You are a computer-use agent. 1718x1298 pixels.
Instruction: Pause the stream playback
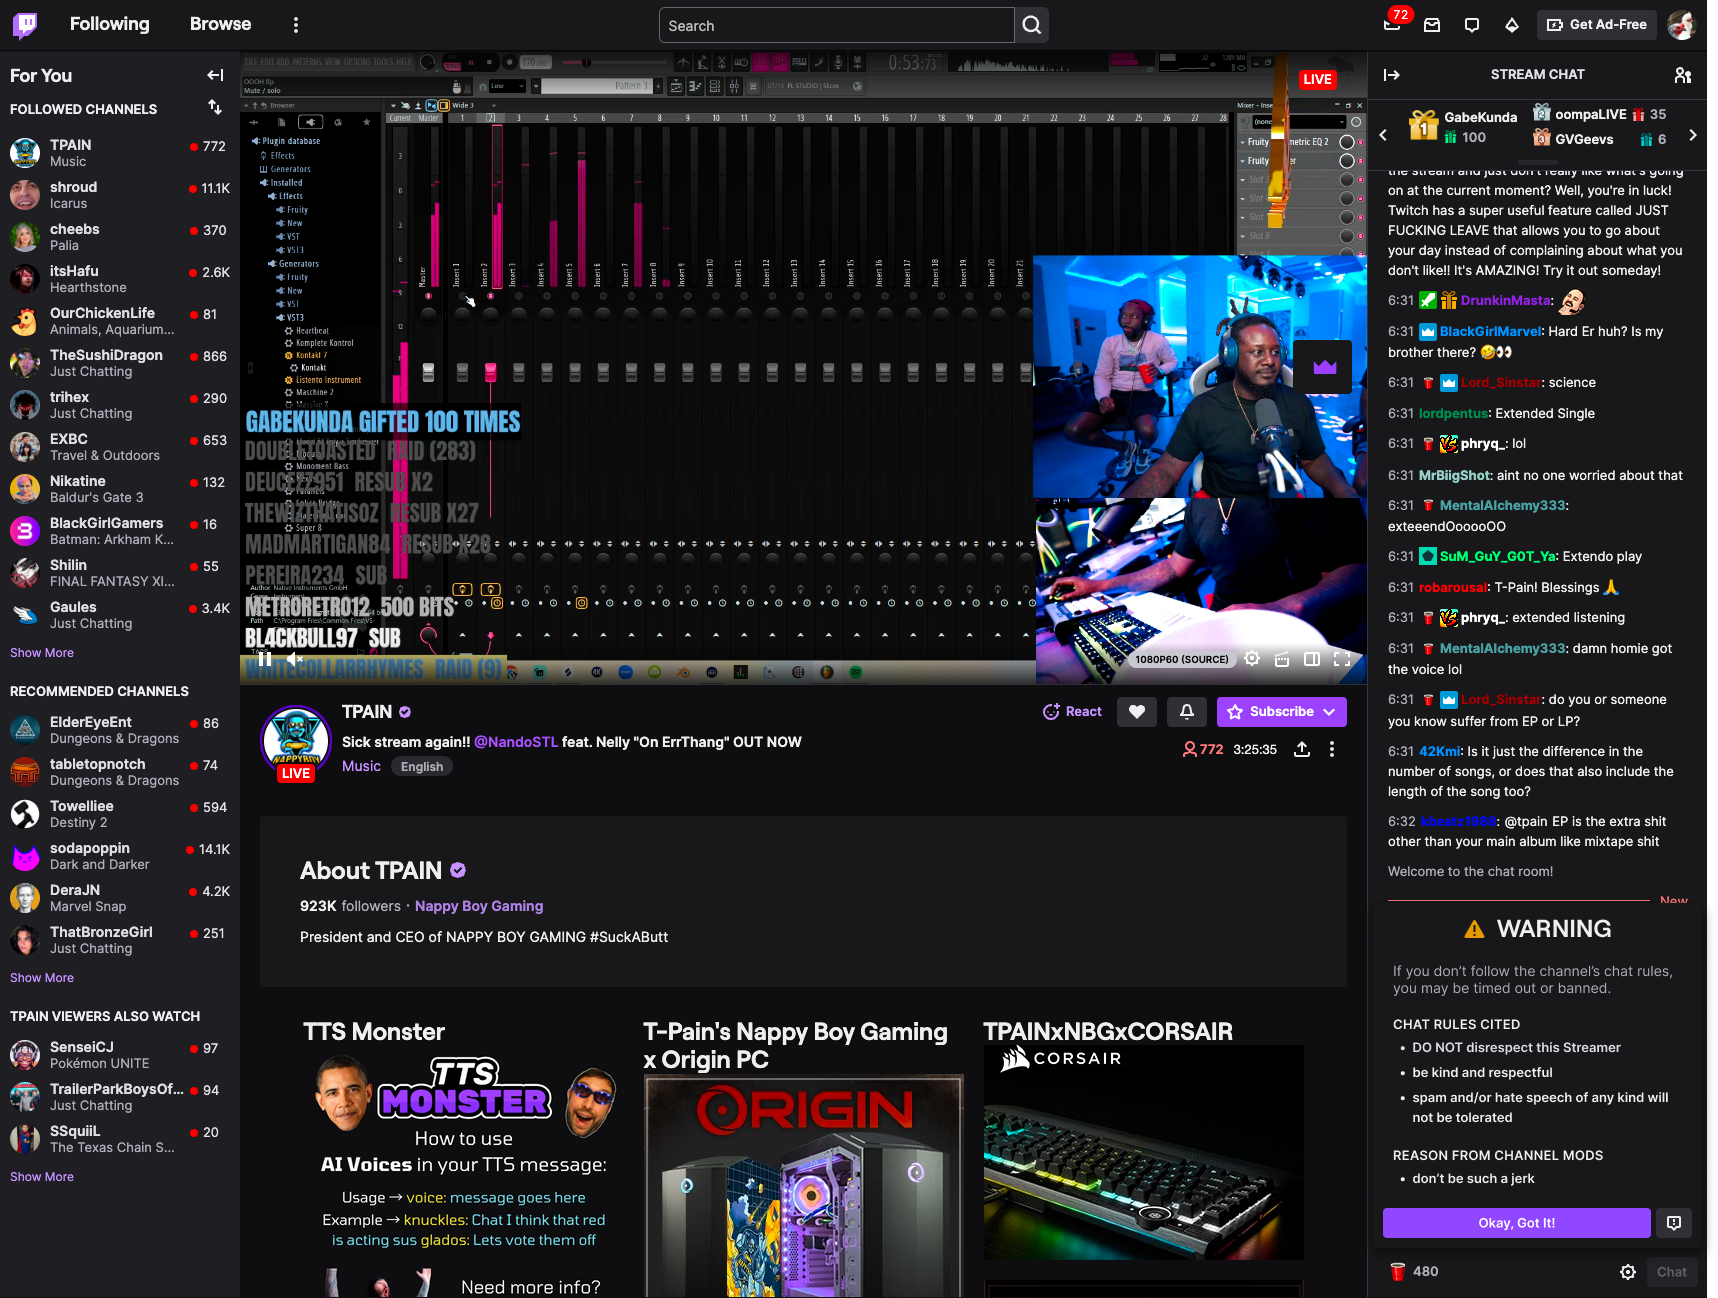click(x=264, y=658)
